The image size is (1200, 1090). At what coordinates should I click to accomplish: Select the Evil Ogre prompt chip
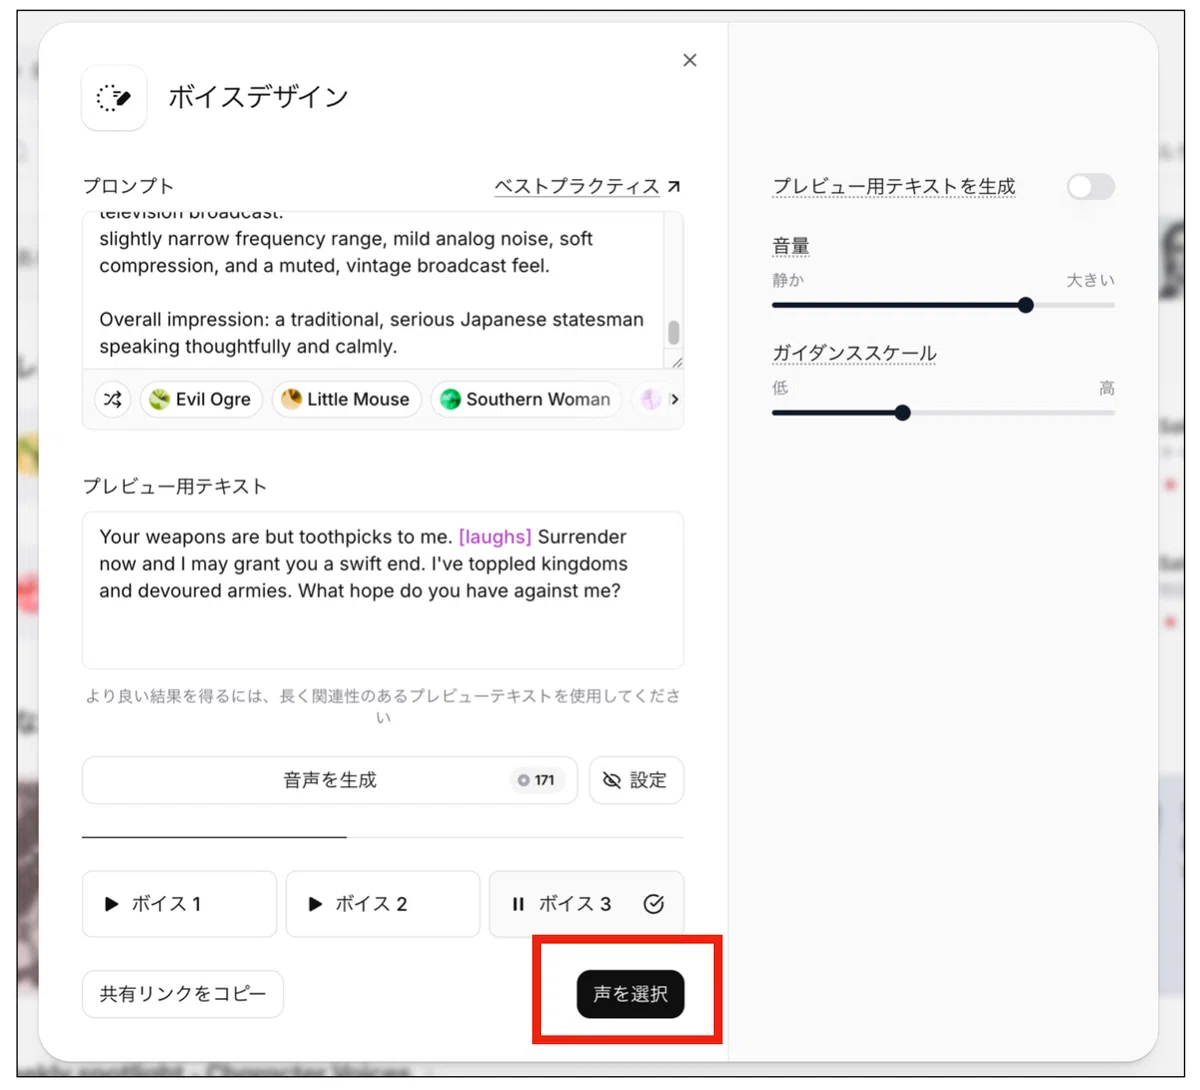201,399
